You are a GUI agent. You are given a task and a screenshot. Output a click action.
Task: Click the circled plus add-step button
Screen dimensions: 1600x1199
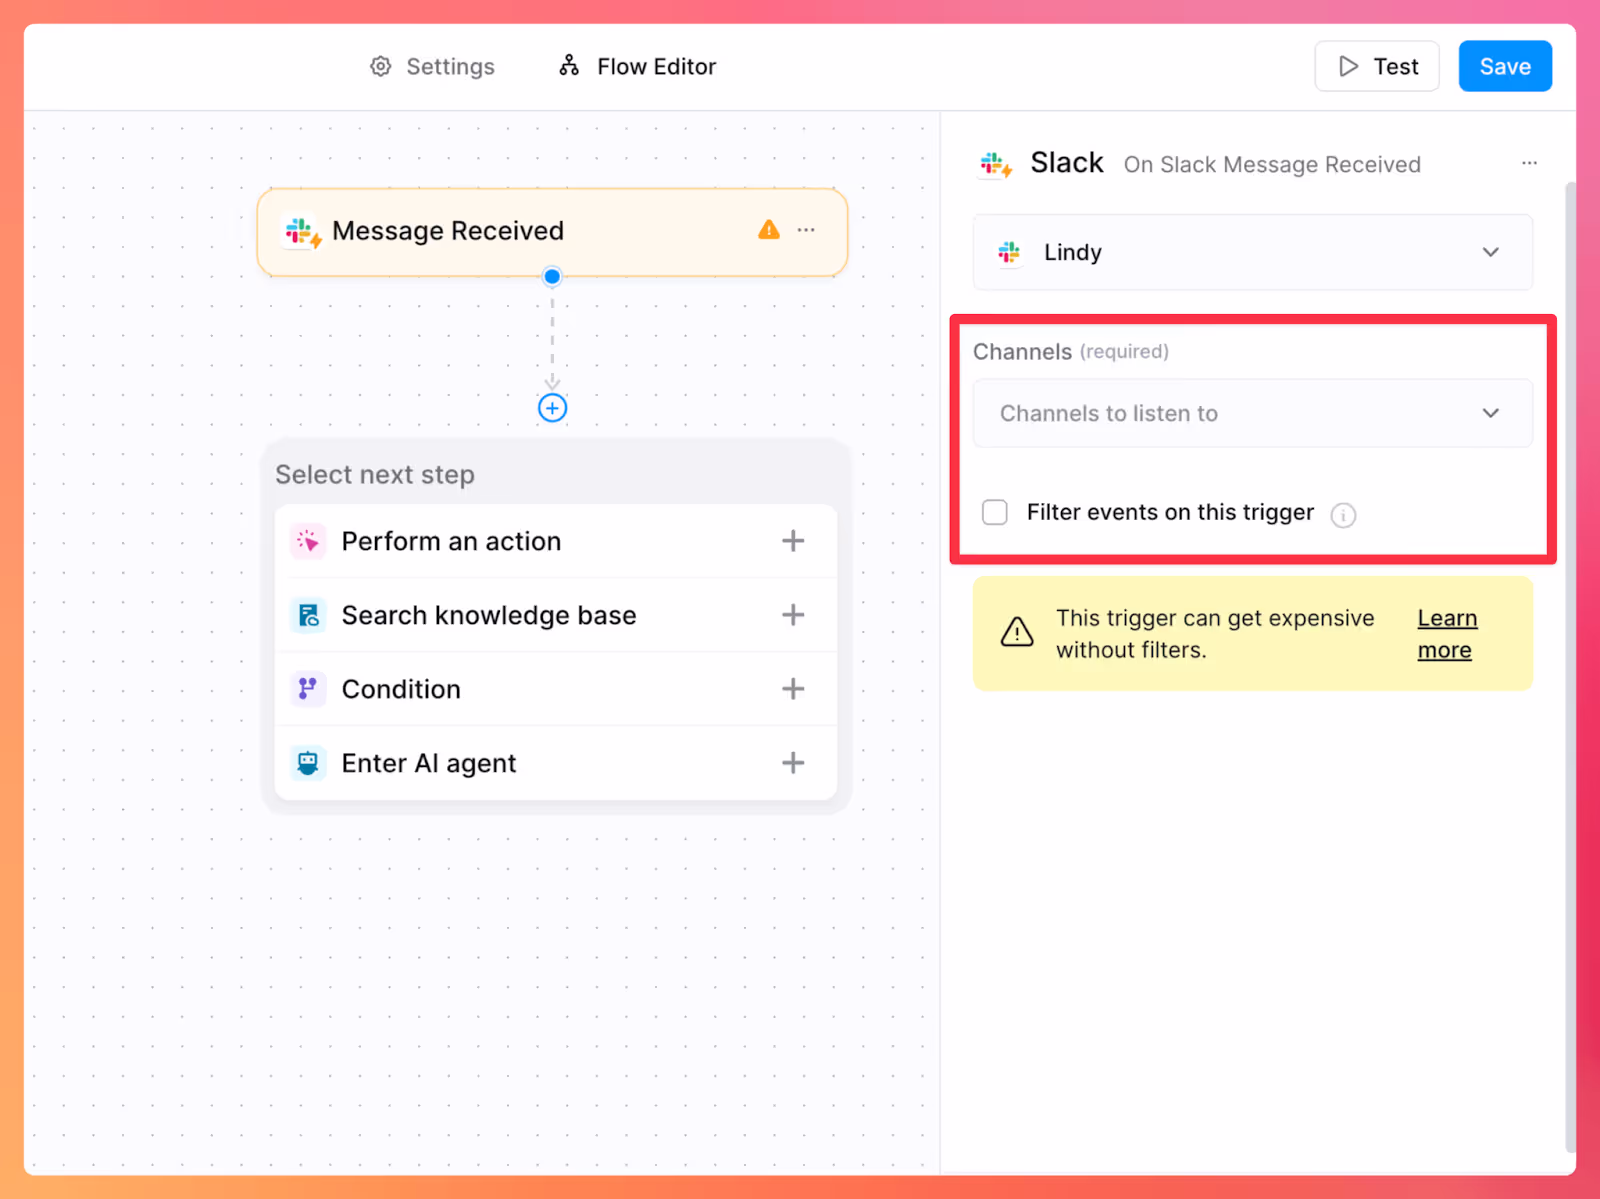click(x=552, y=408)
